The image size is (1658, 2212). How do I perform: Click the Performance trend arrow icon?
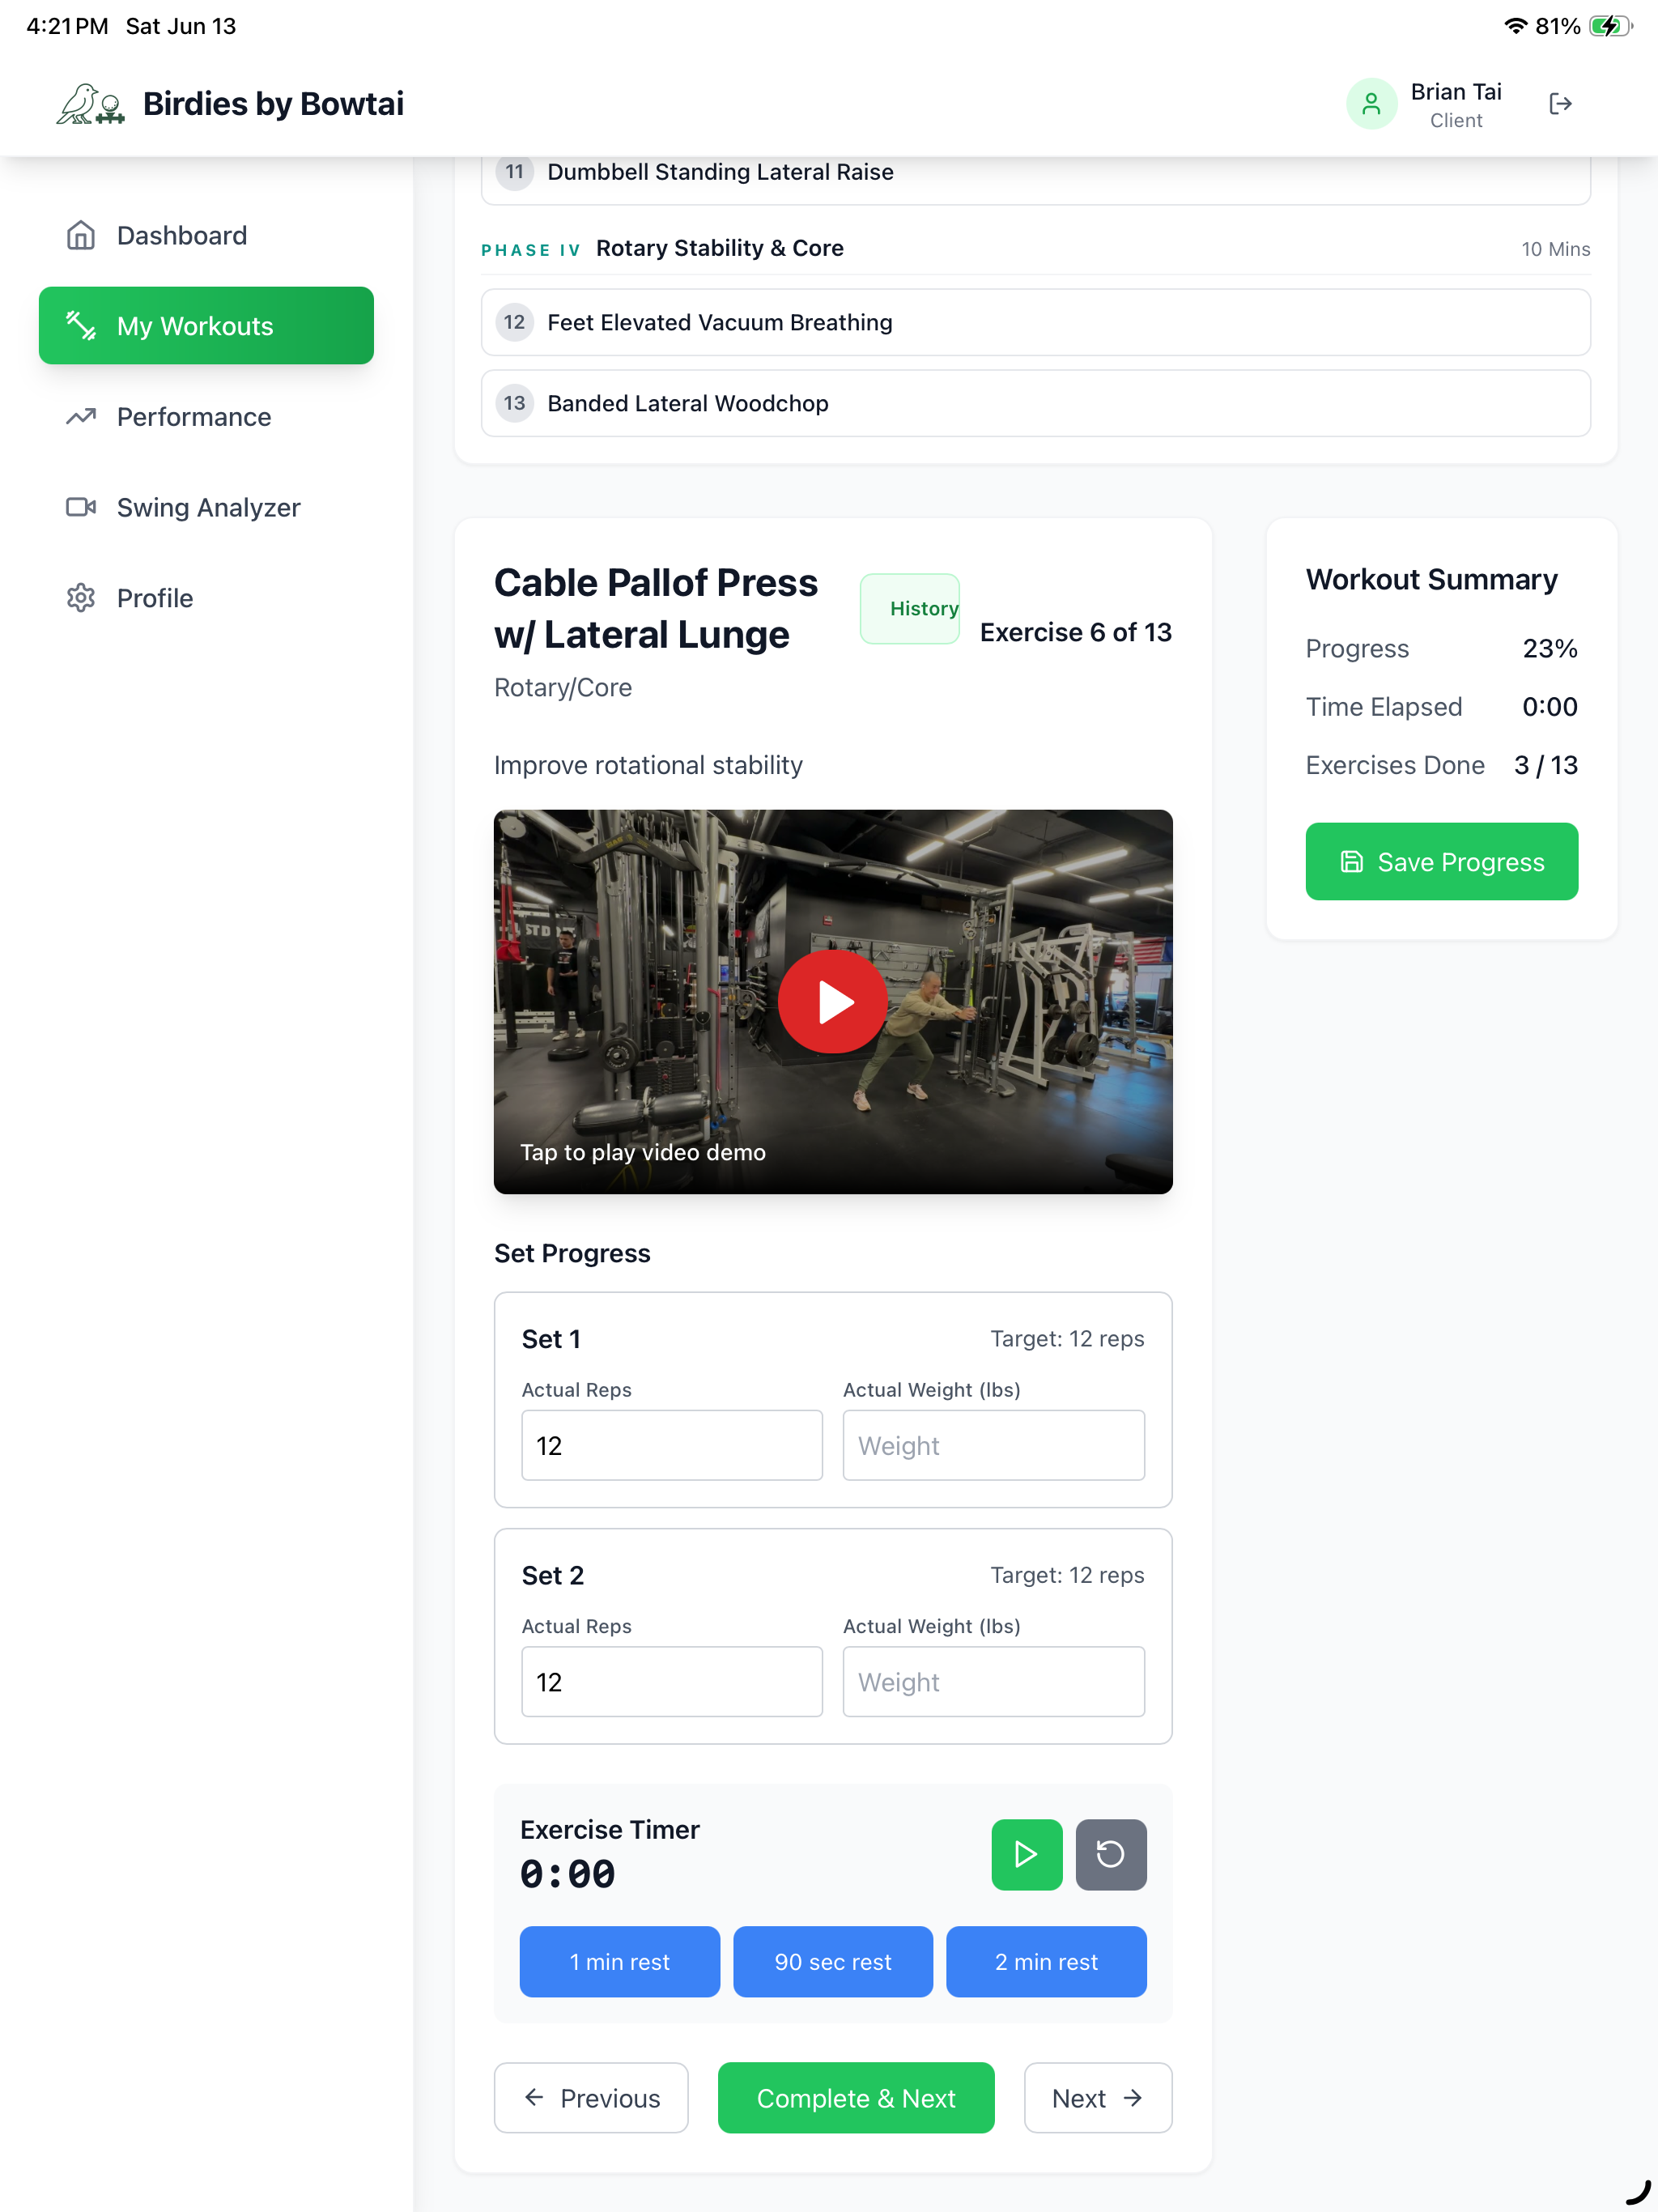pyautogui.click(x=81, y=416)
